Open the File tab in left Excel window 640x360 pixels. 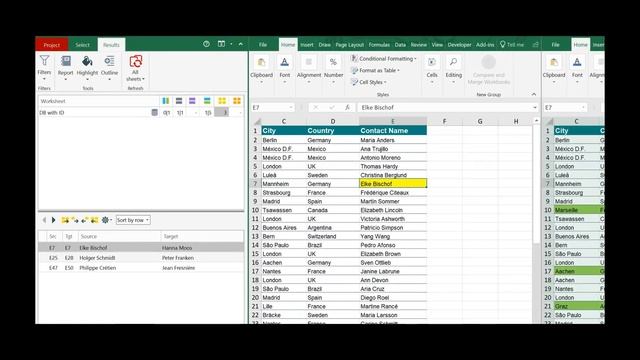263,45
